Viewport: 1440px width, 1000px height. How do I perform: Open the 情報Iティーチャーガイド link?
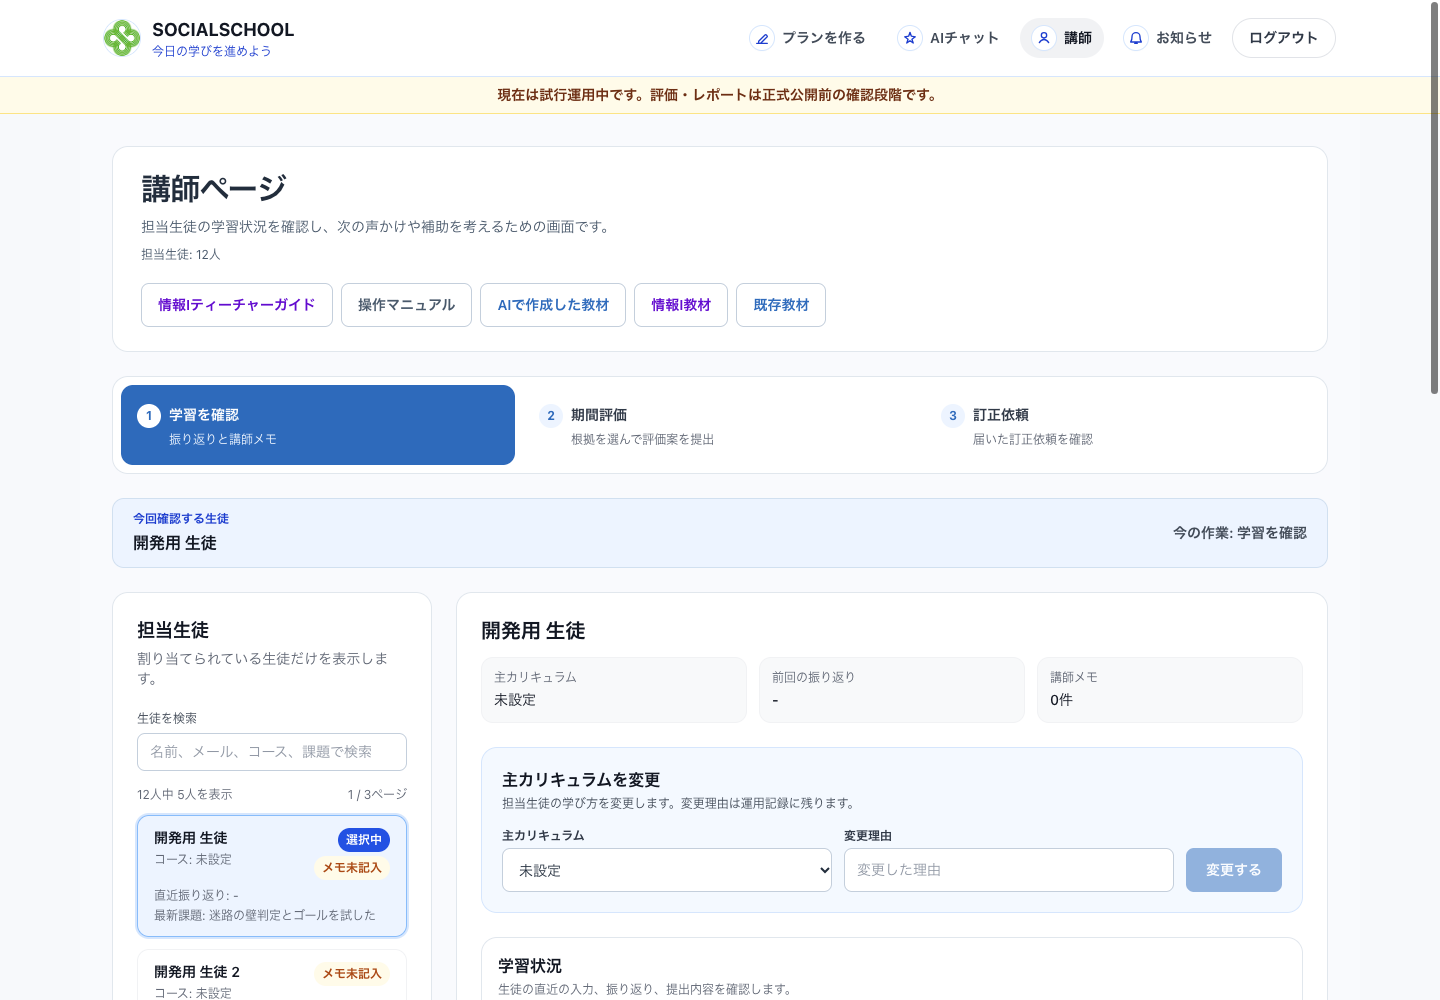coord(237,305)
